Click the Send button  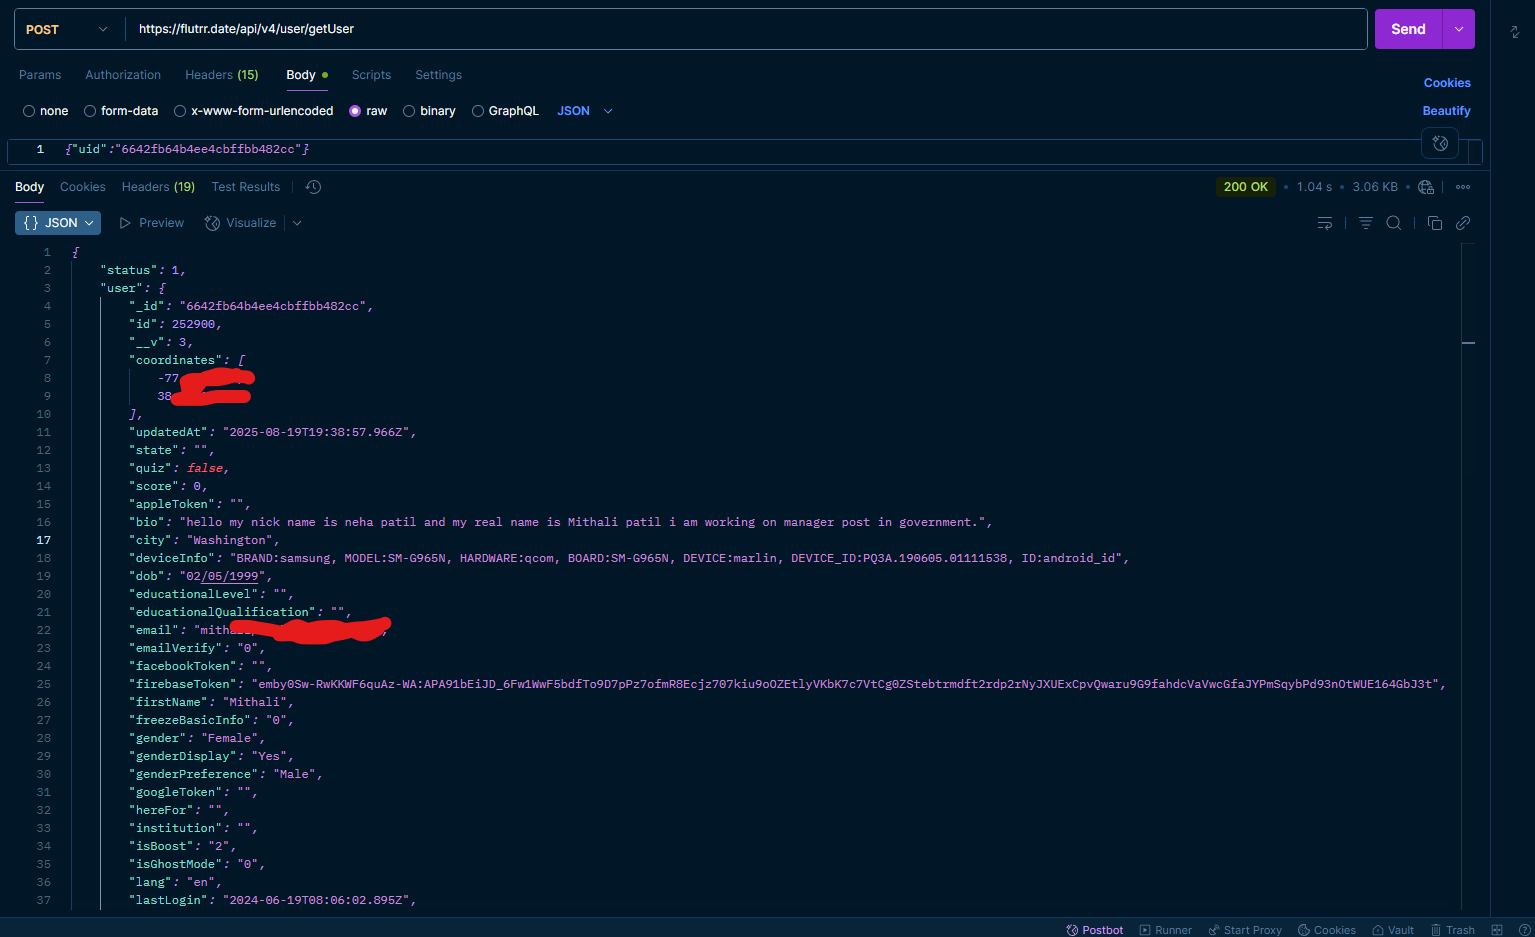(x=1408, y=29)
